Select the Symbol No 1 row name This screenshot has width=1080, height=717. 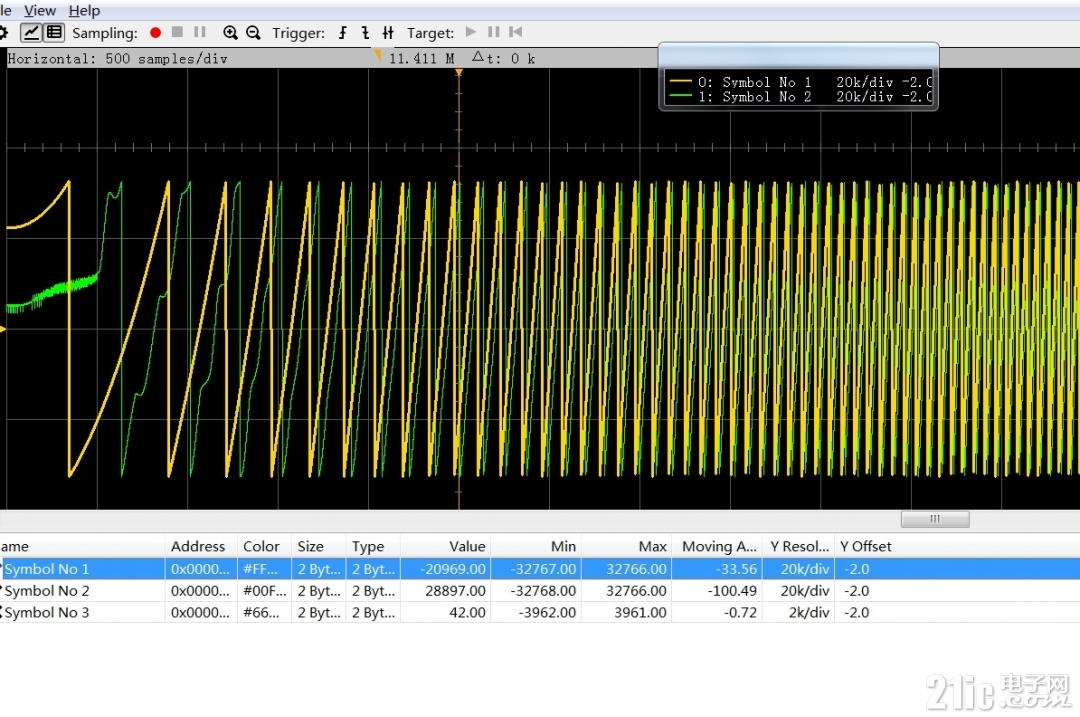tap(47, 569)
